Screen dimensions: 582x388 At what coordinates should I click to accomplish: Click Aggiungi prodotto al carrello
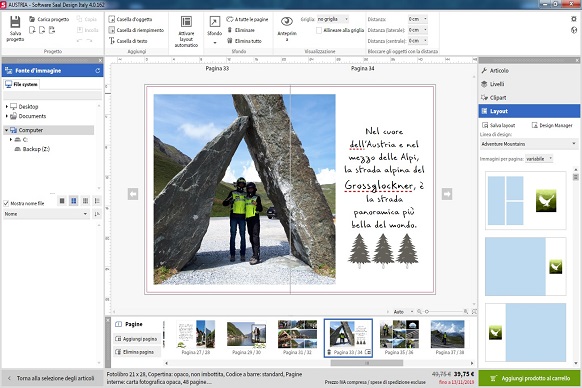(530, 378)
